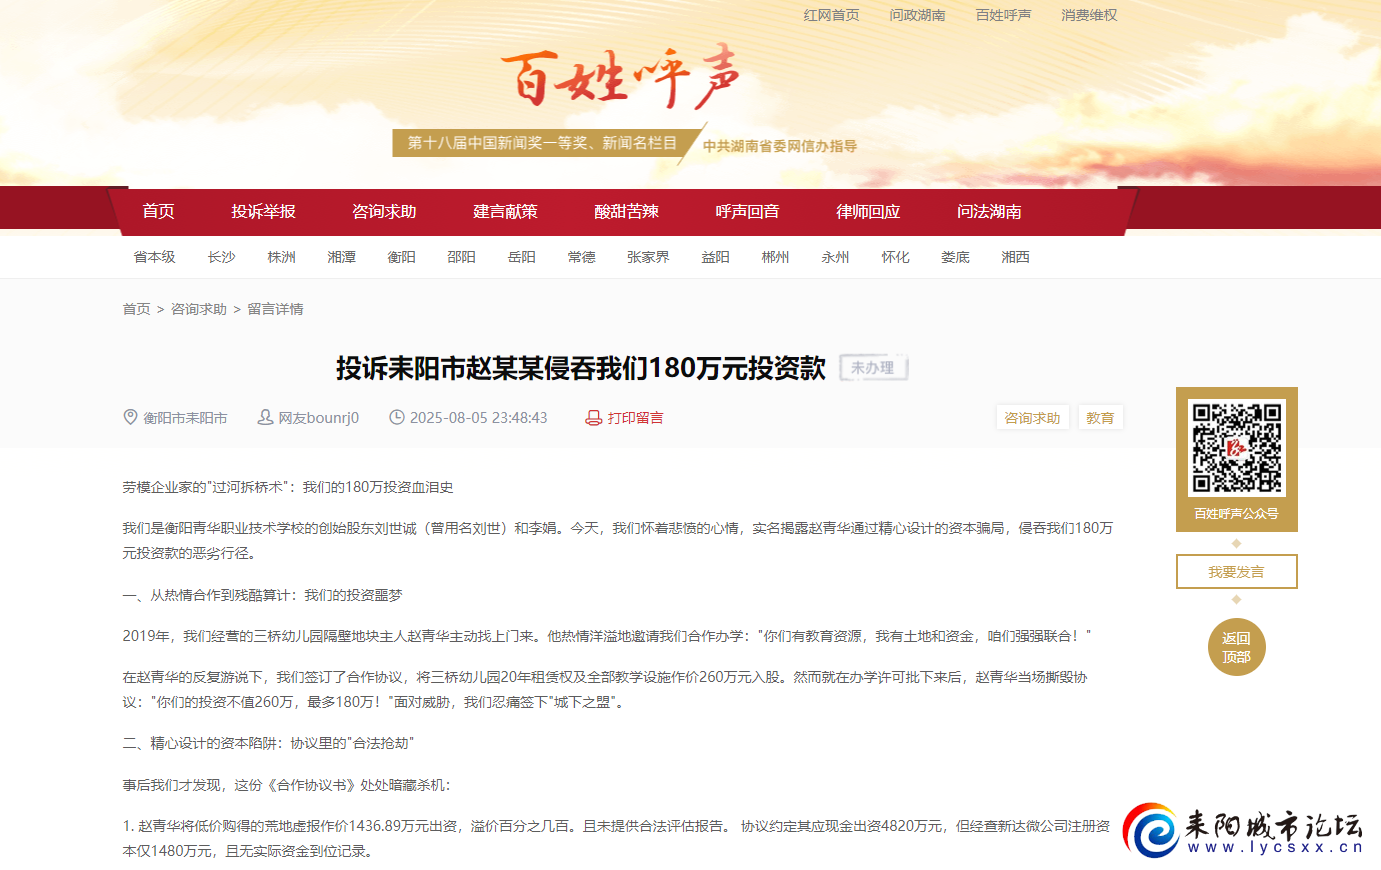The image size is (1381, 870).
Task: Open the 呼声回音 section
Action: [746, 211]
